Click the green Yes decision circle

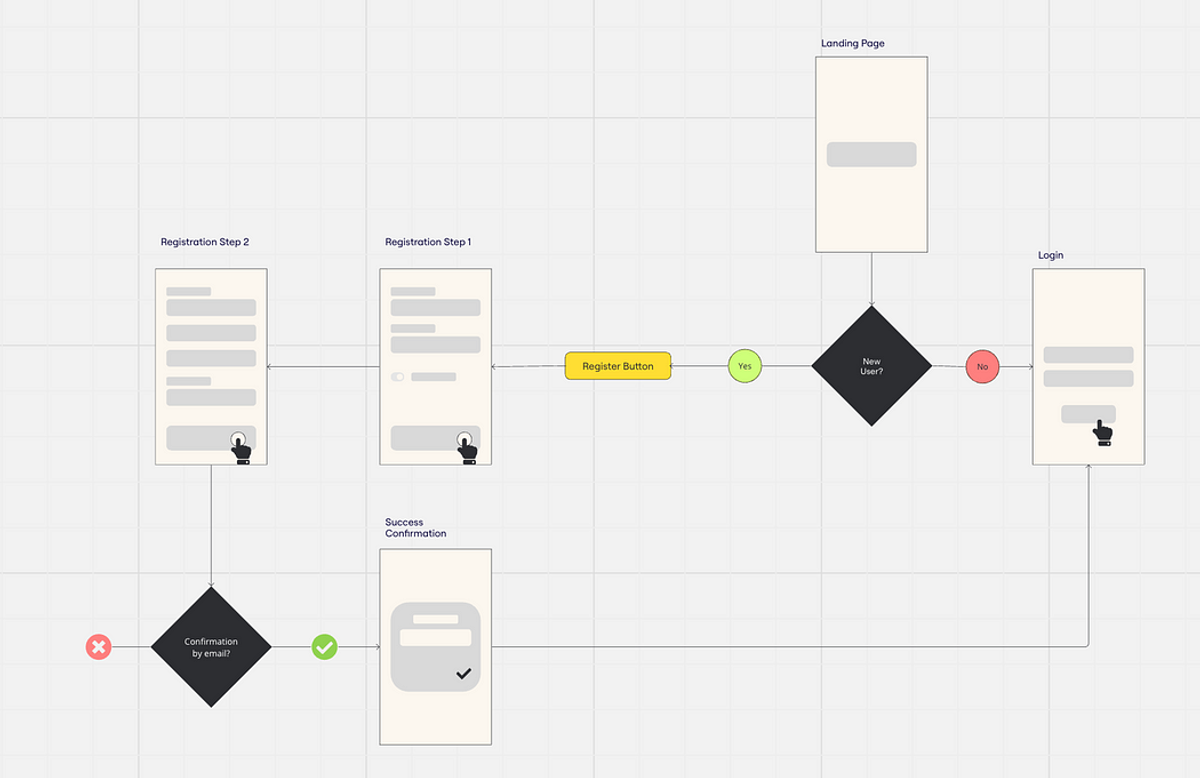(744, 366)
